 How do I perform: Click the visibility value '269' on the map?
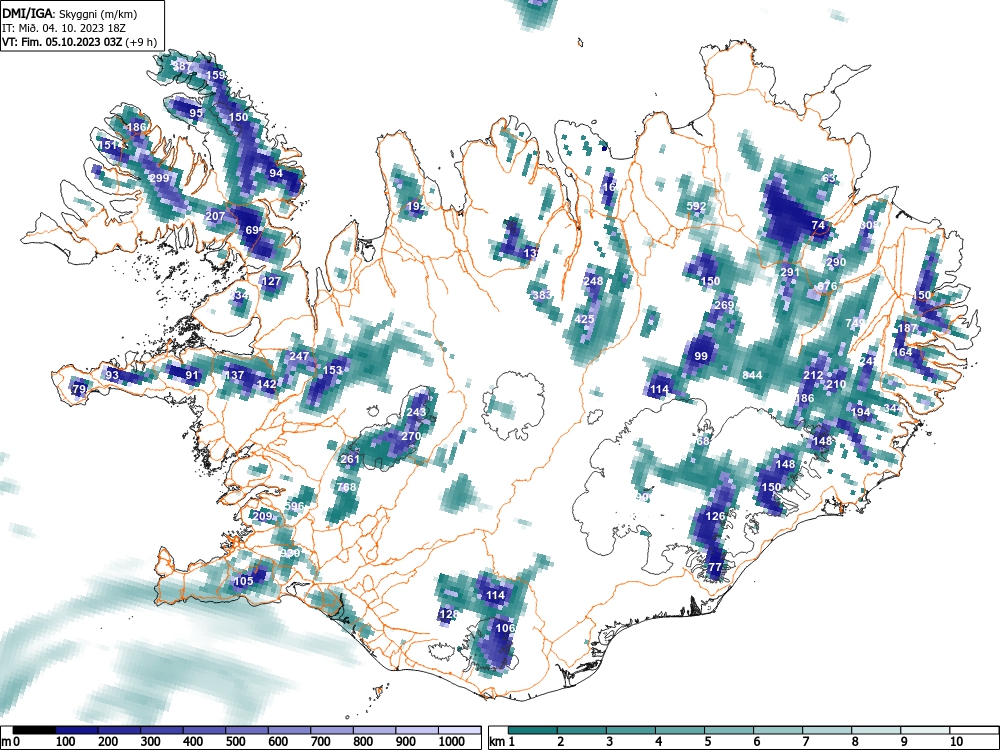click(x=724, y=305)
